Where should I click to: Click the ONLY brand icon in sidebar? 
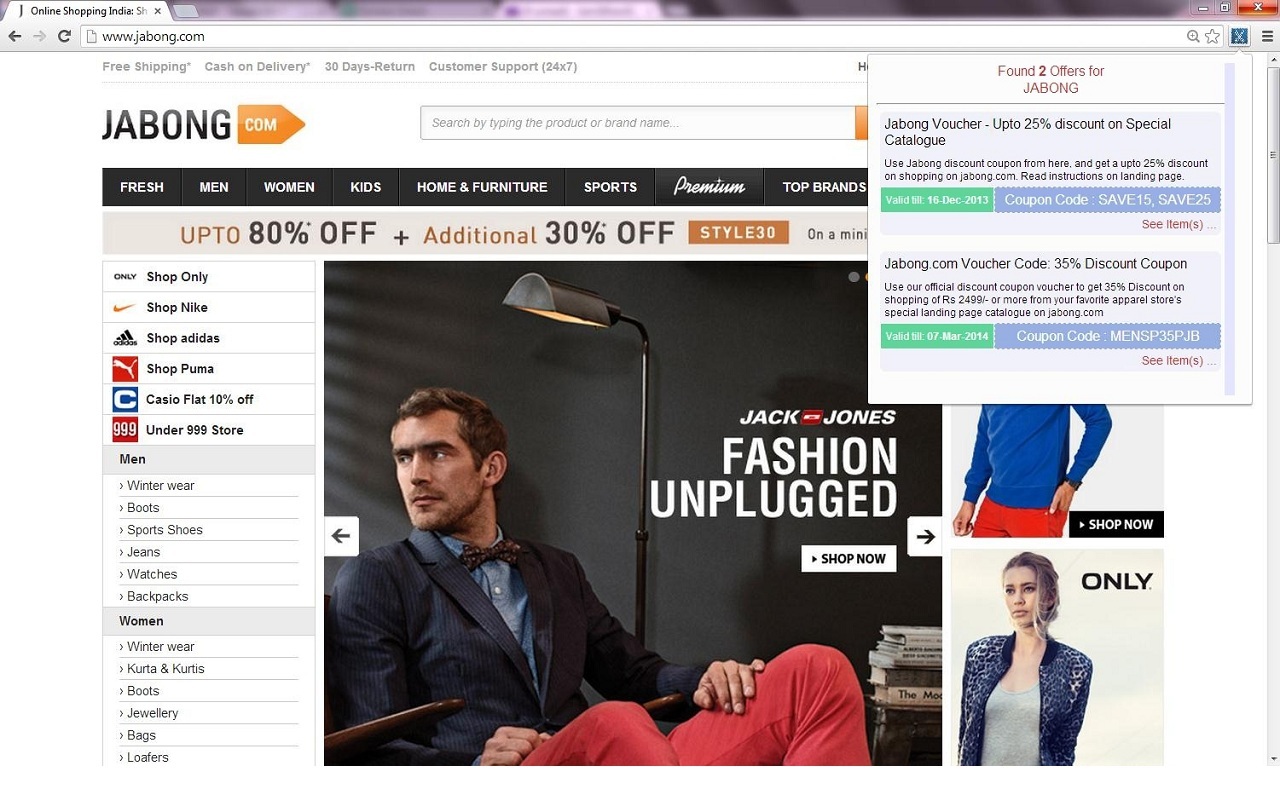[125, 277]
